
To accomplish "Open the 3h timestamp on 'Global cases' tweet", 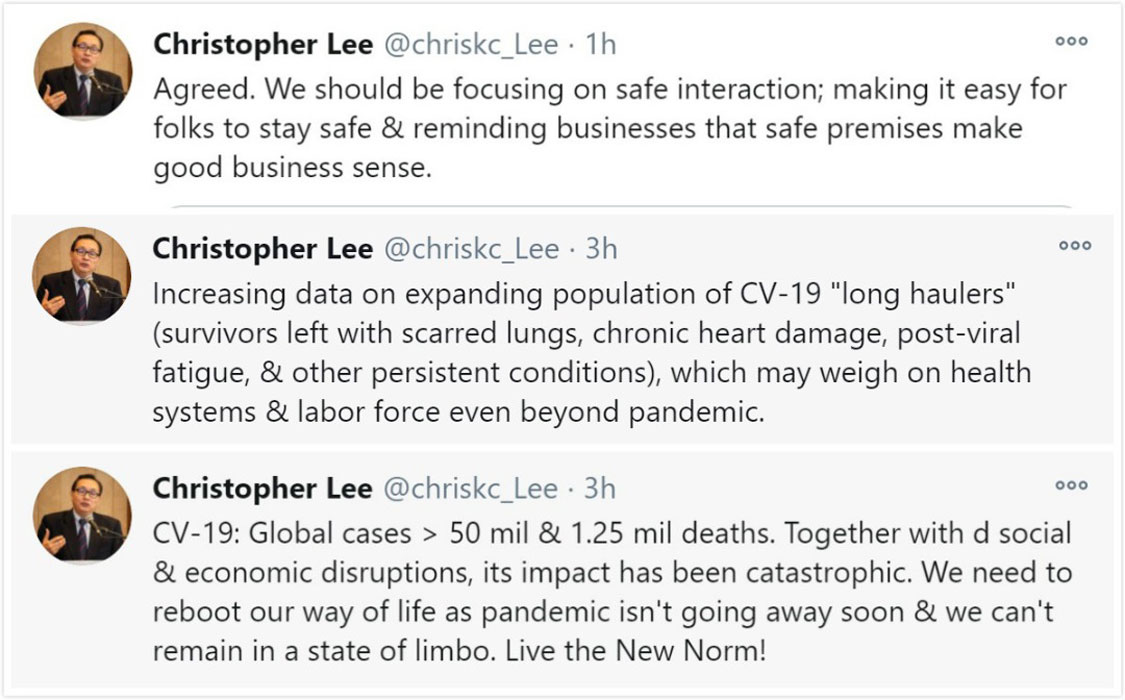I will pyautogui.click(x=600, y=488).
